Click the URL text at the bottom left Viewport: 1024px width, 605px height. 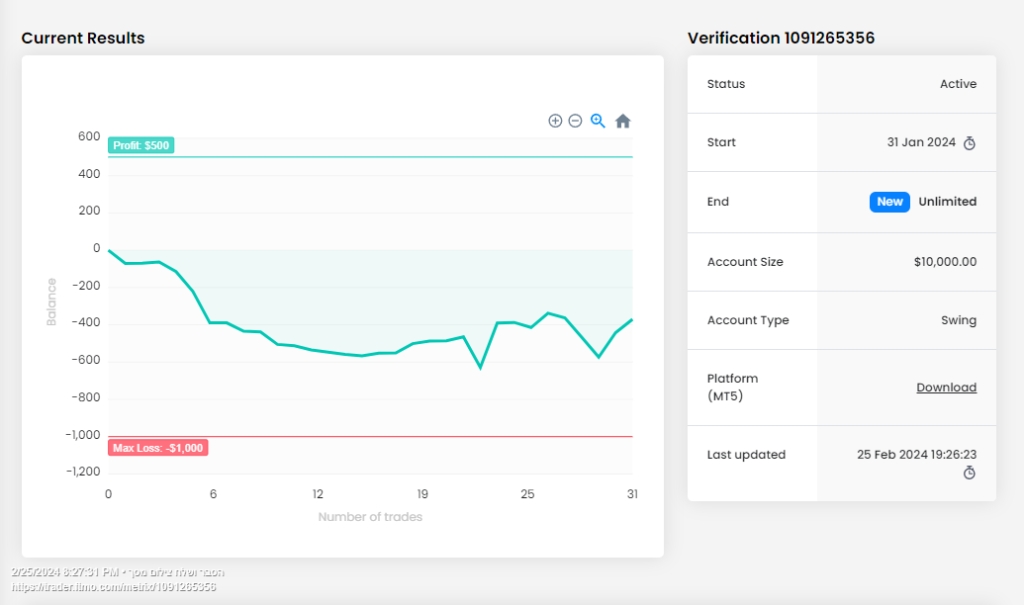pos(113,587)
